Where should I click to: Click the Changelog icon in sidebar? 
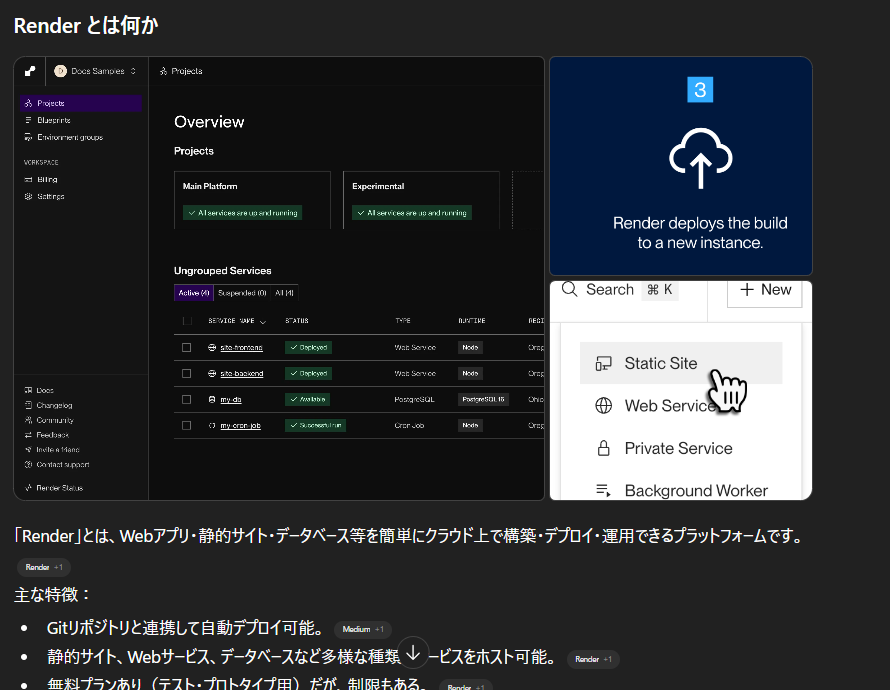click(28, 405)
